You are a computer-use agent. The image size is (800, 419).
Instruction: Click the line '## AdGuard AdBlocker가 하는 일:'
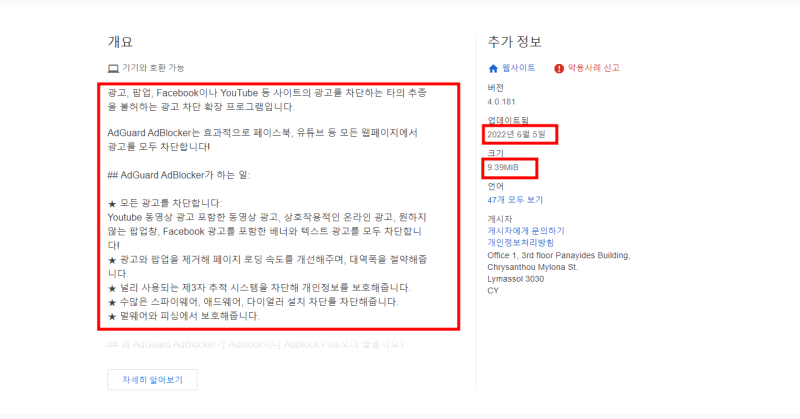click(x=179, y=175)
